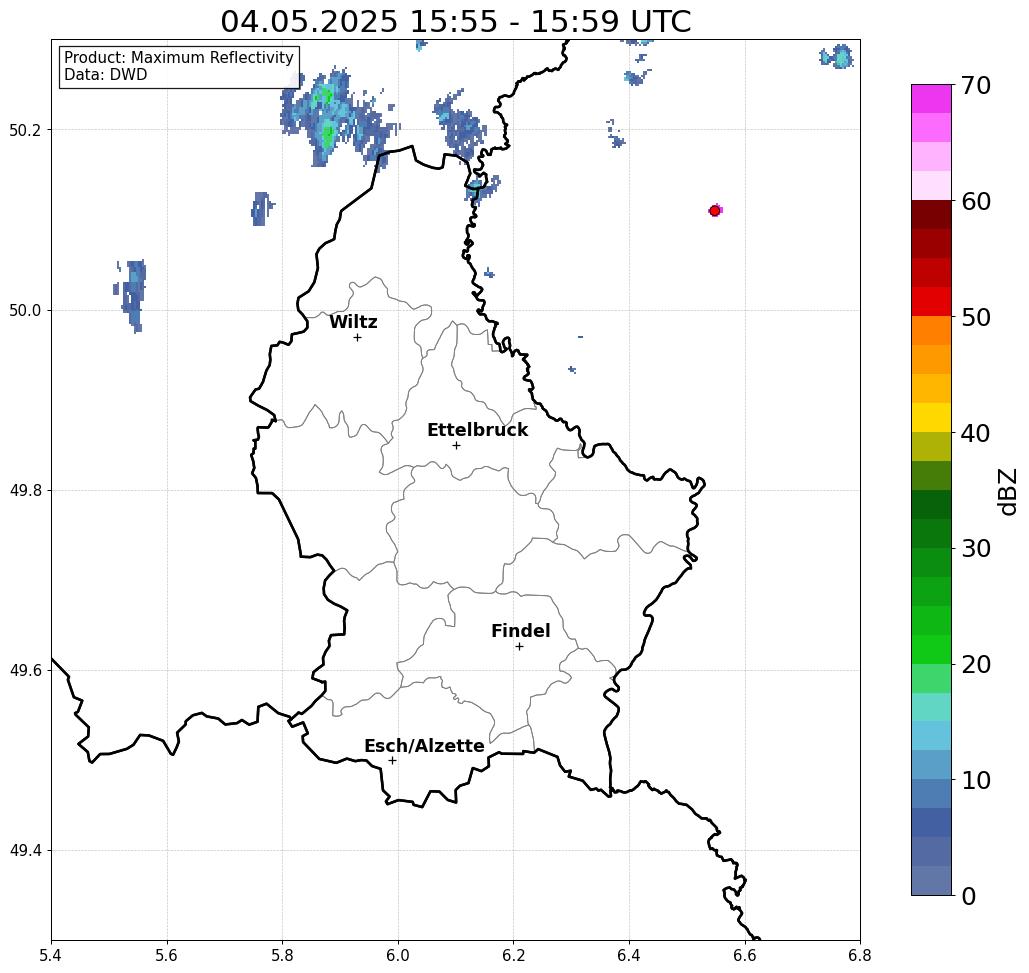Click the longitude 6.6 axis tick label

click(744, 955)
